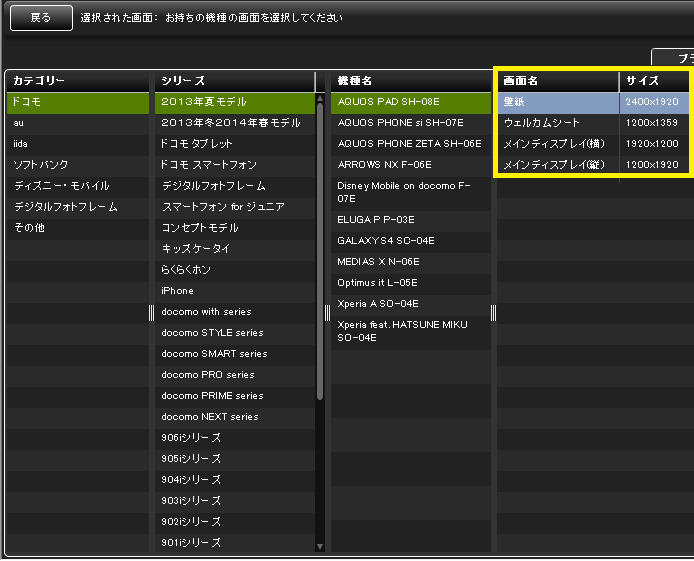The height and width of the screenshot is (561, 694).
Task: Select メインディスプレイ(横) screen
Action: tap(554, 144)
